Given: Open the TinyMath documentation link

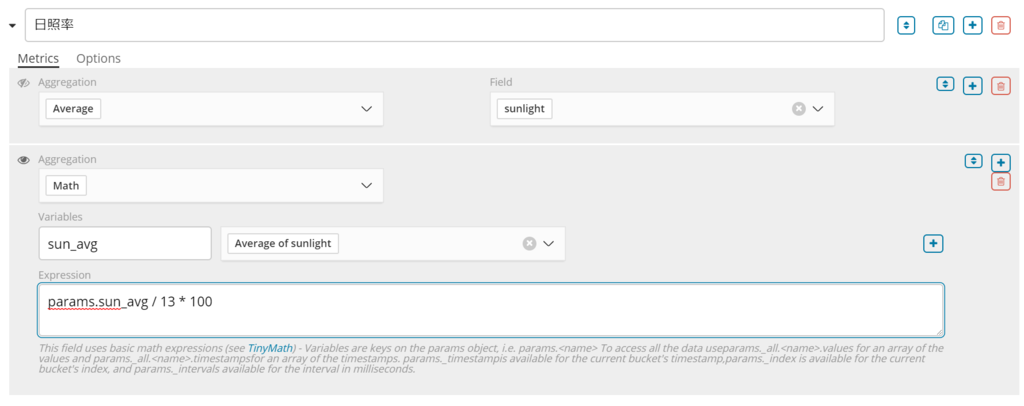Looking at the screenshot, I should click(270, 348).
